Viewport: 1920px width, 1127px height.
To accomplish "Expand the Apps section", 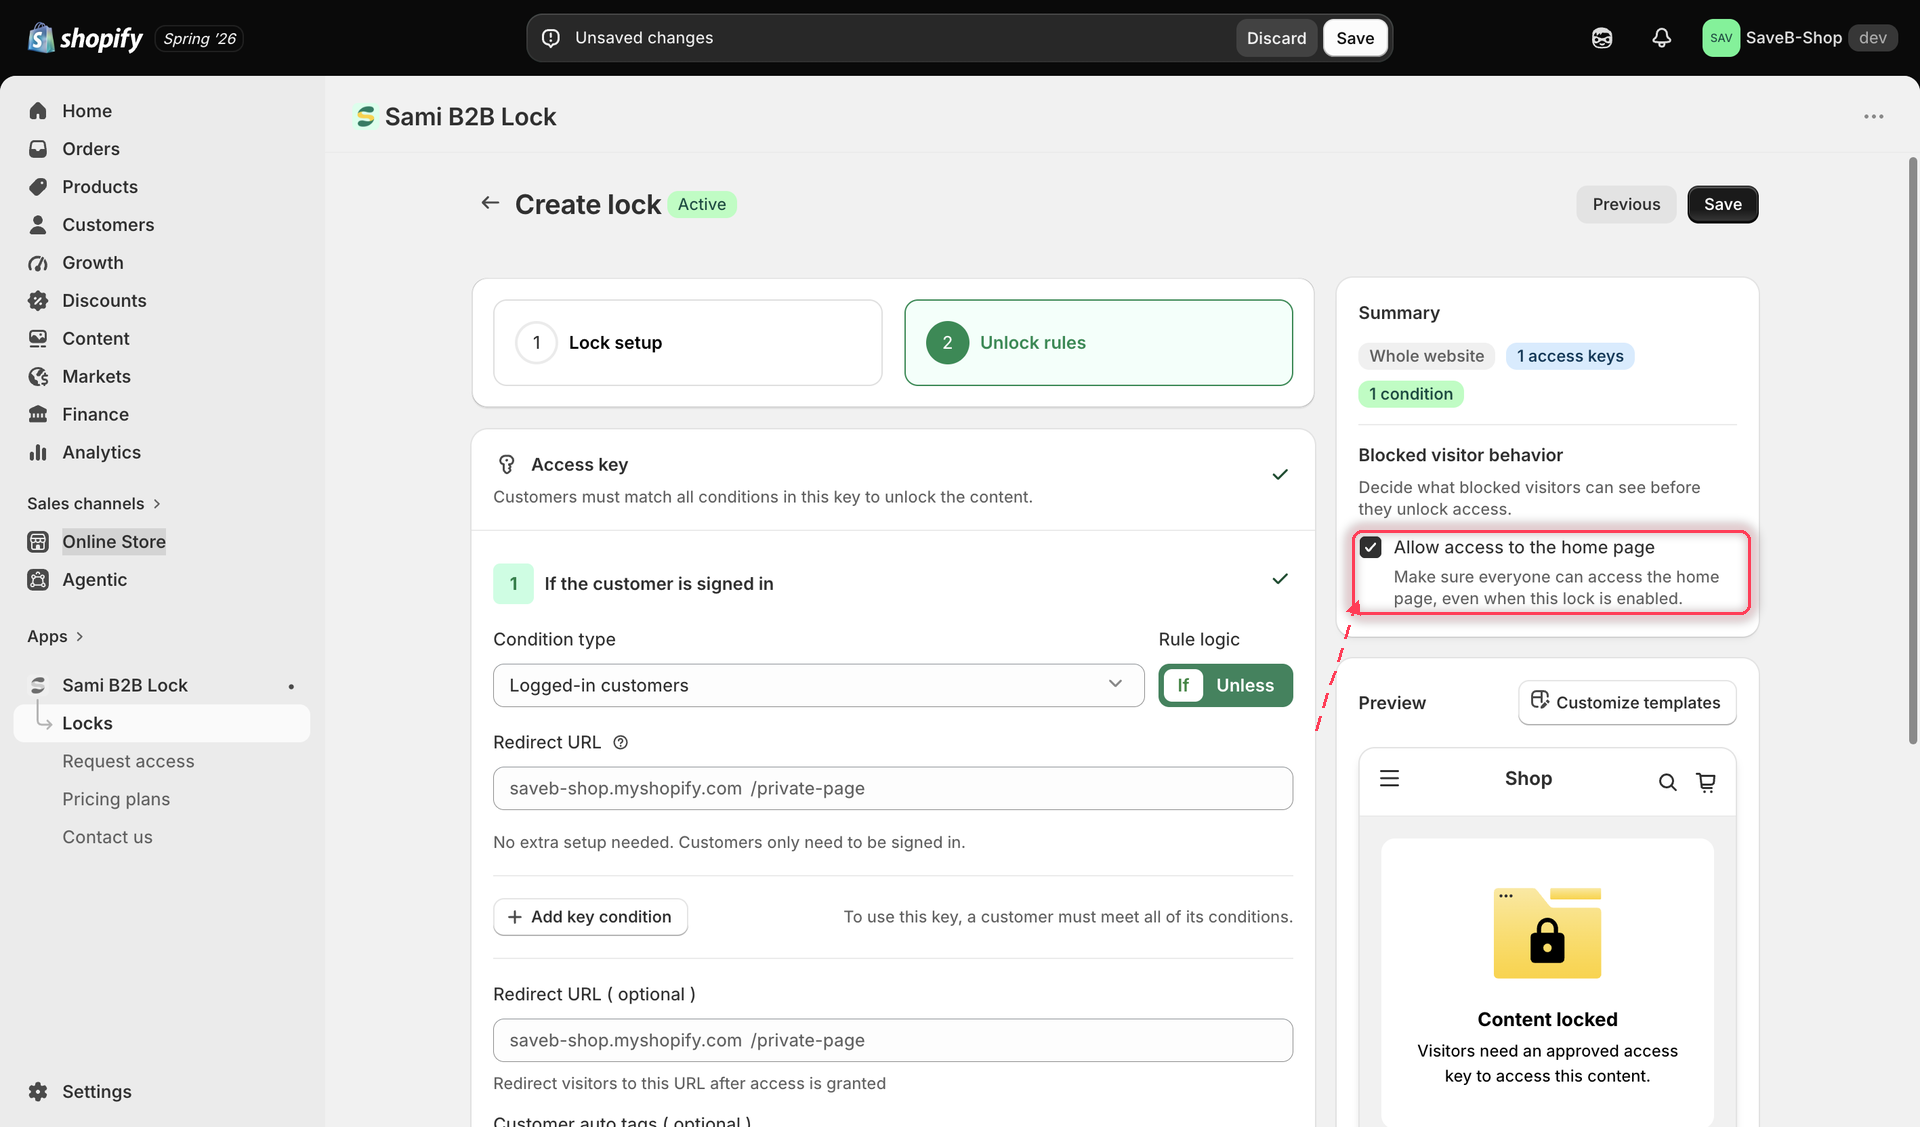I will [55, 636].
